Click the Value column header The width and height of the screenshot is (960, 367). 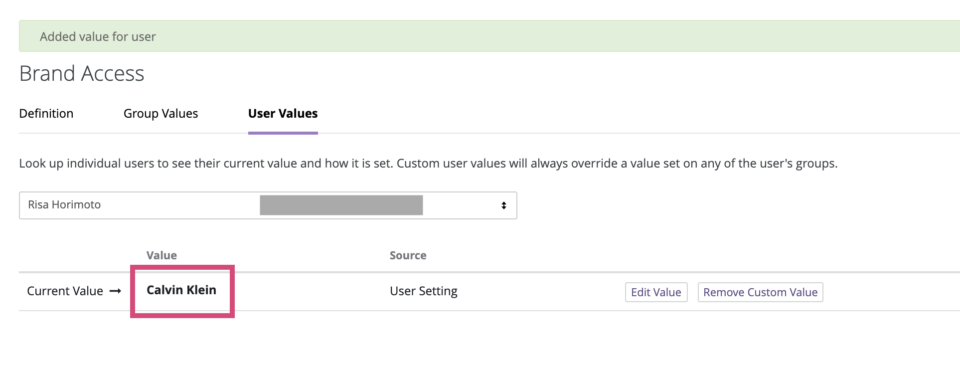pyautogui.click(x=162, y=255)
